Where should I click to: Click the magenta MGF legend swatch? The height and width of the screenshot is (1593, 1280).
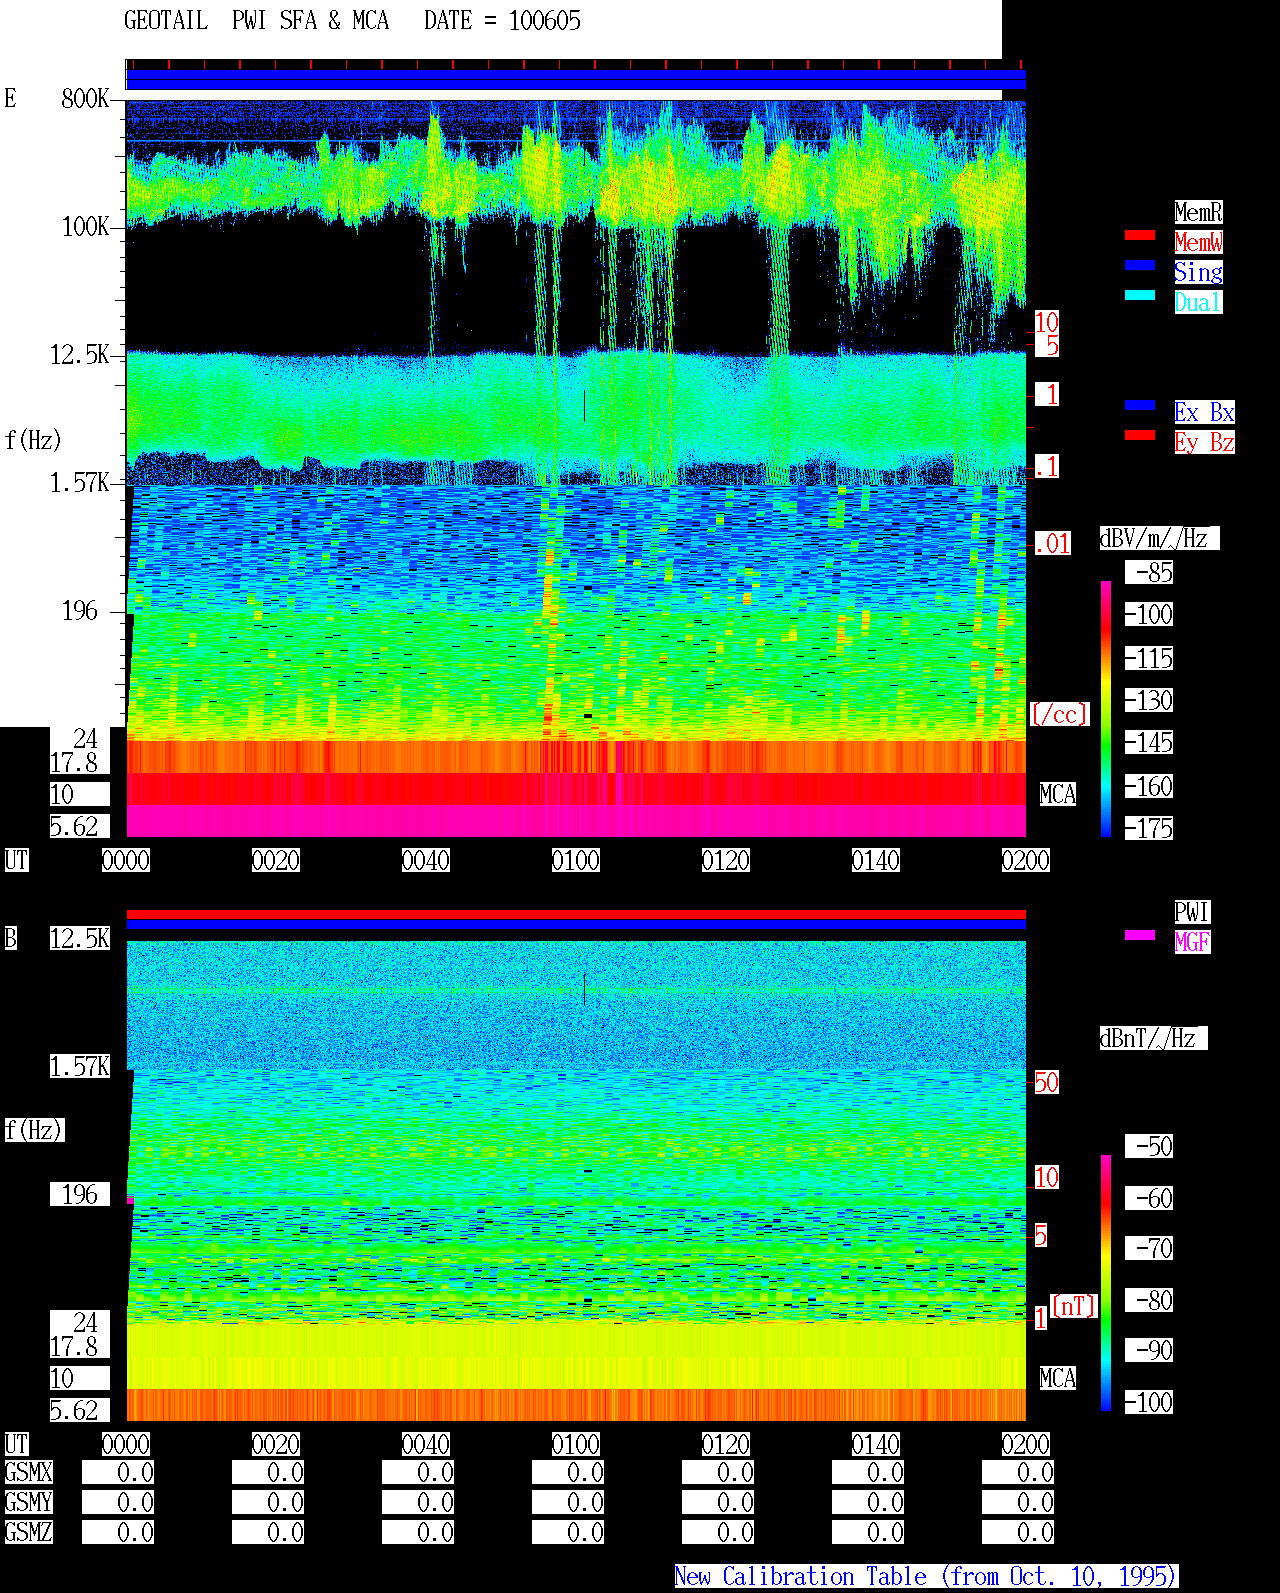[1140, 935]
